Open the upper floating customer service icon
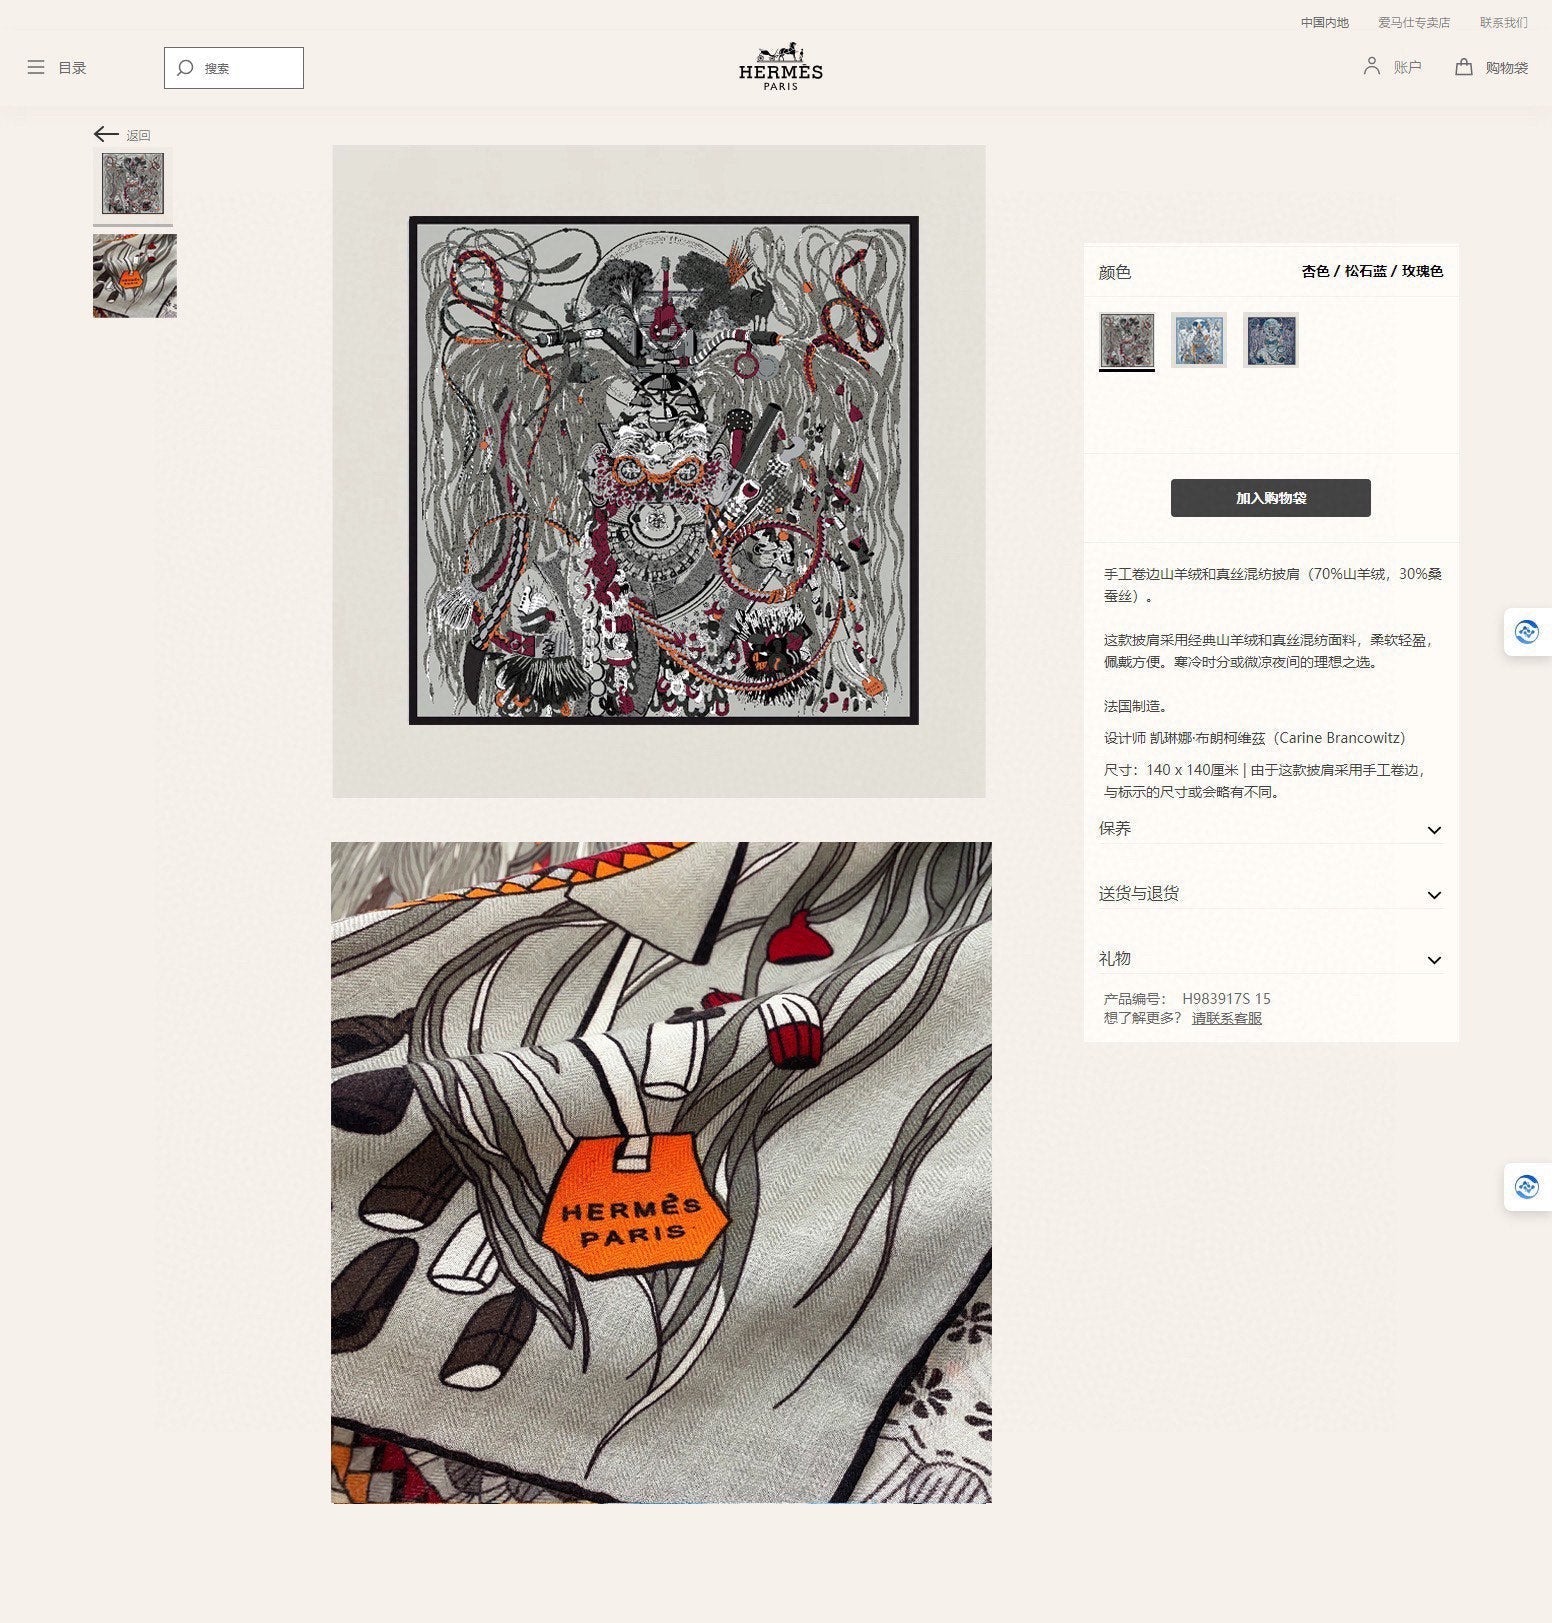 (x=1526, y=632)
